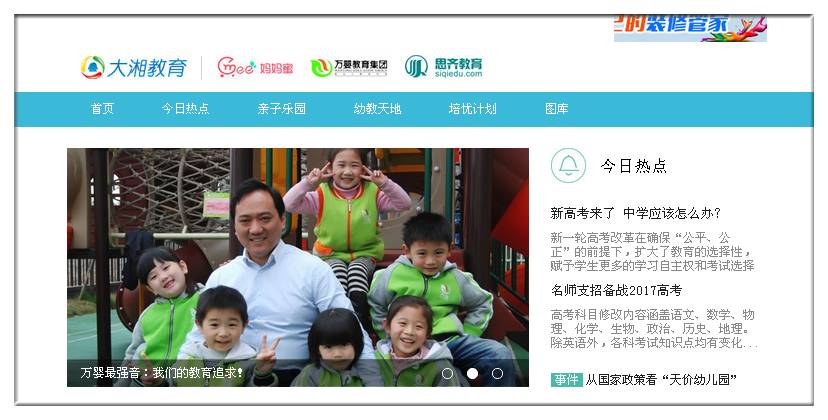Open the 万婴教育集团 logo link

[349, 68]
